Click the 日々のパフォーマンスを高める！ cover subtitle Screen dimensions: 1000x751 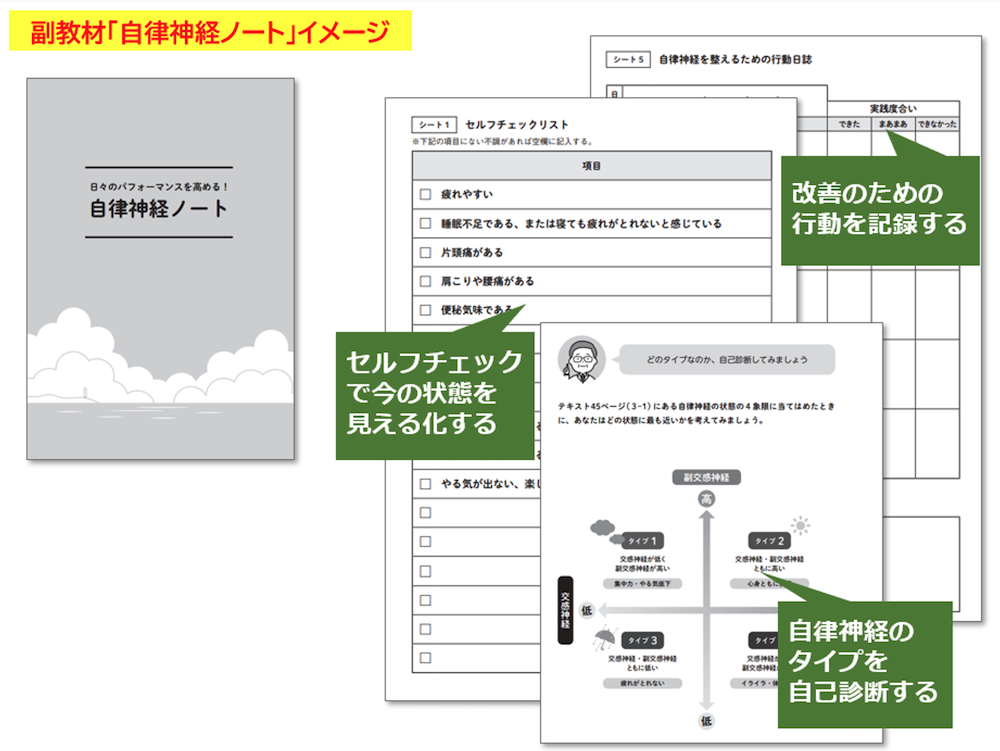pyautogui.click(x=159, y=187)
